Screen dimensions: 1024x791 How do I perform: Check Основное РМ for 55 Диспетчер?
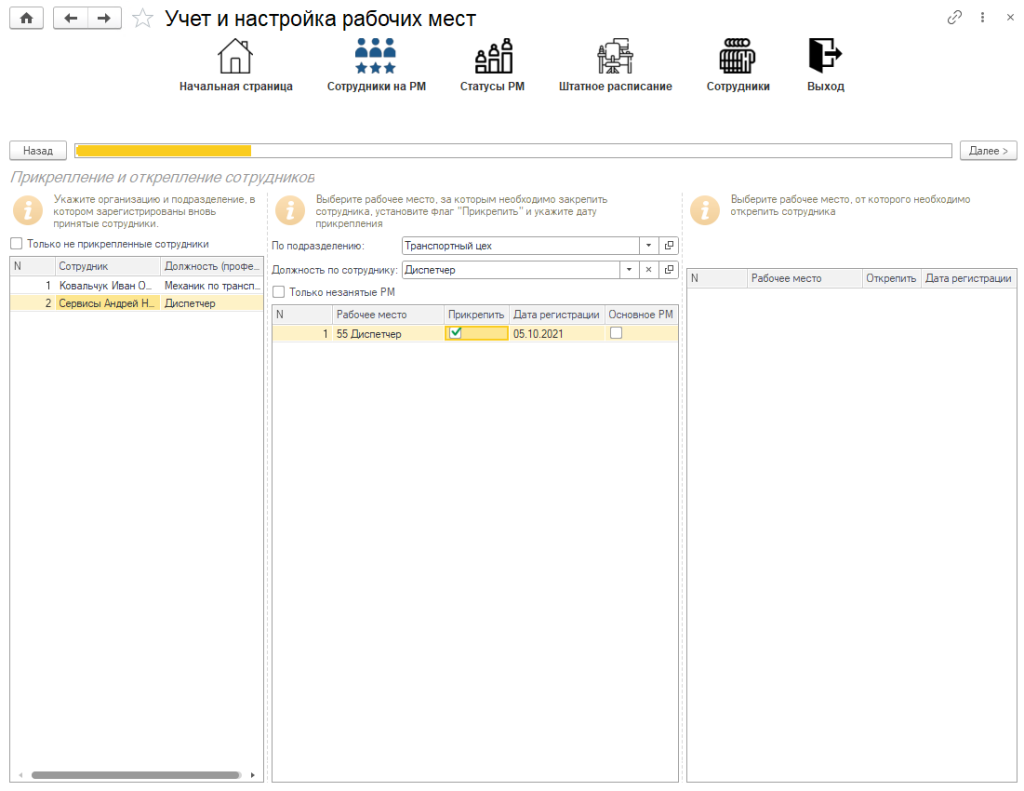click(x=616, y=333)
